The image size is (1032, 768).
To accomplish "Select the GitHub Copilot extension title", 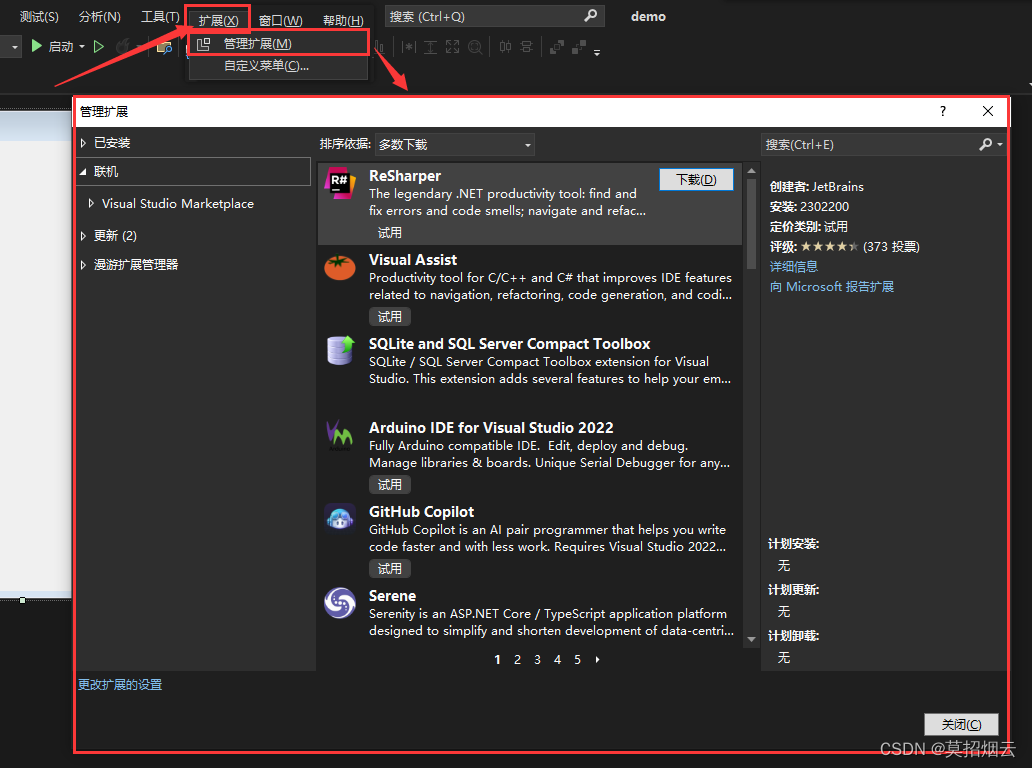I will (421, 512).
